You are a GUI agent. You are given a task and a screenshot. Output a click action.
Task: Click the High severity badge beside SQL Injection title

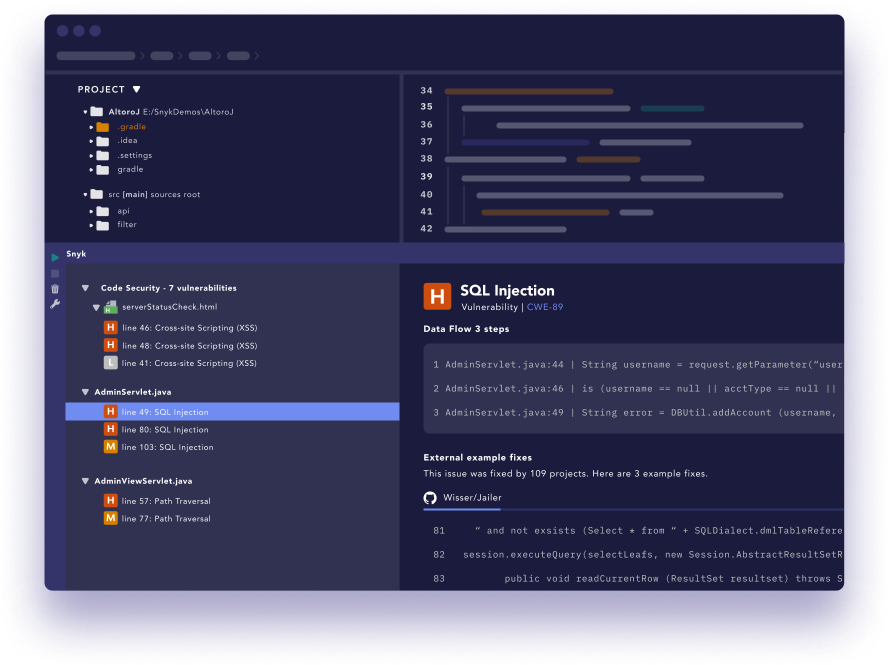(x=437, y=294)
